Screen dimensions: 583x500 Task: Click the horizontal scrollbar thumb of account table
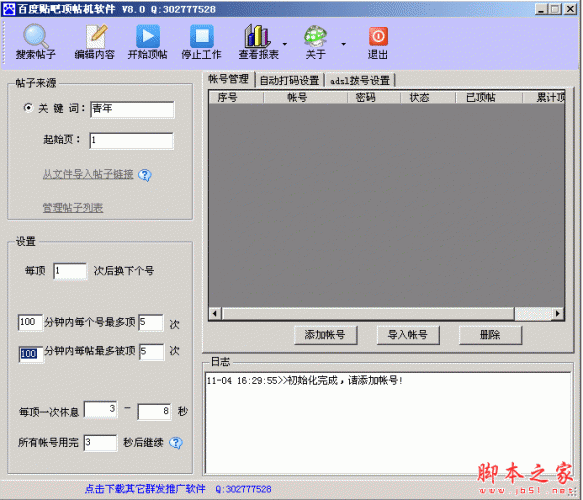[x=368, y=313]
